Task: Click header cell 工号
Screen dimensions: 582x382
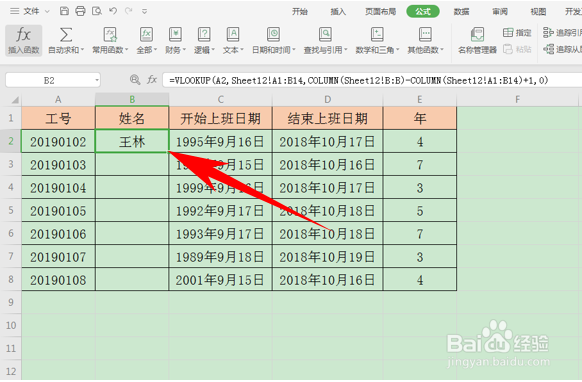Action: coord(58,118)
